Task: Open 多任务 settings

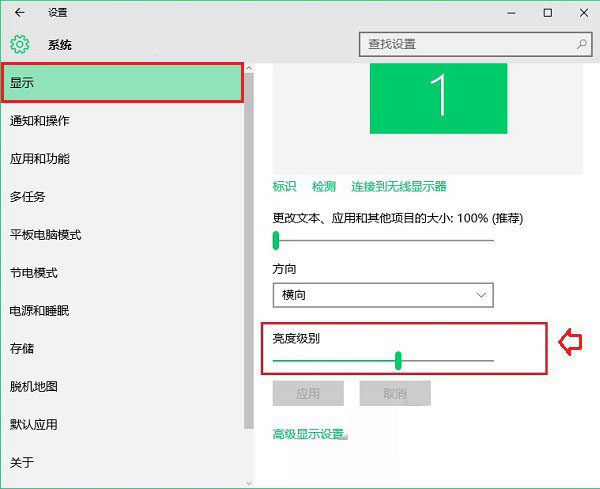Action: click(x=122, y=197)
